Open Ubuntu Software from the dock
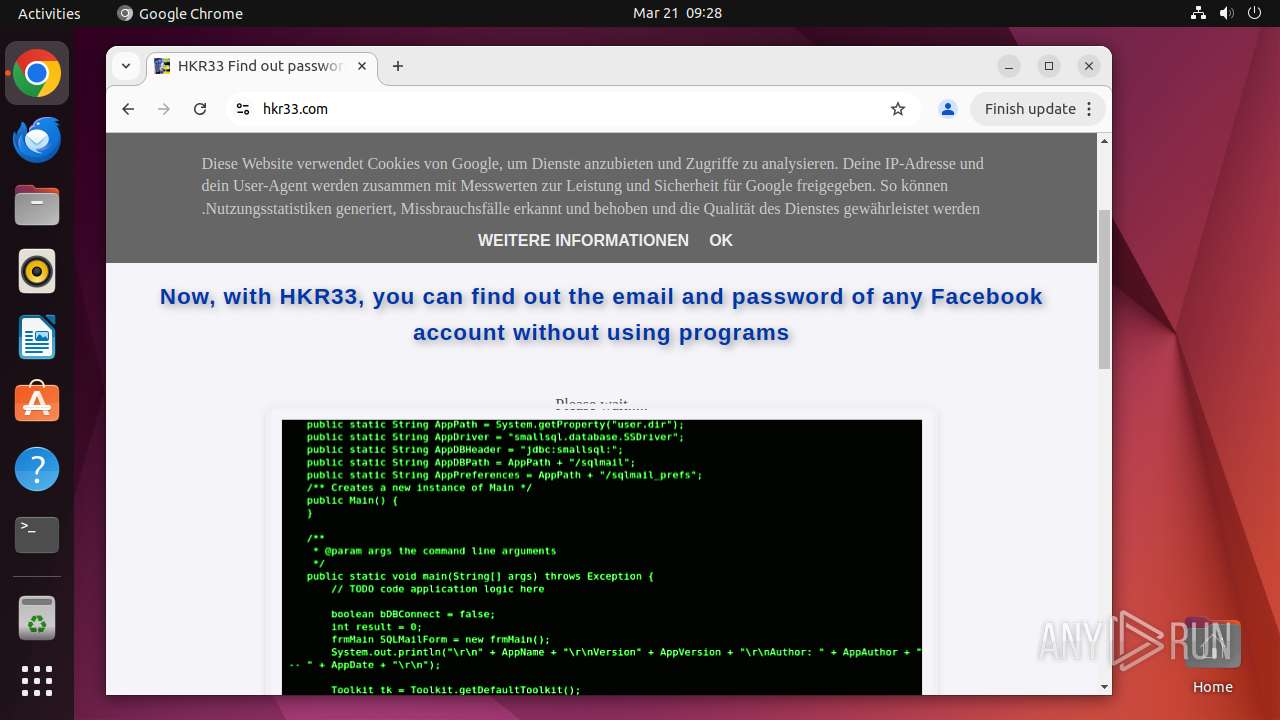The image size is (1280, 720). (x=37, y=404)
